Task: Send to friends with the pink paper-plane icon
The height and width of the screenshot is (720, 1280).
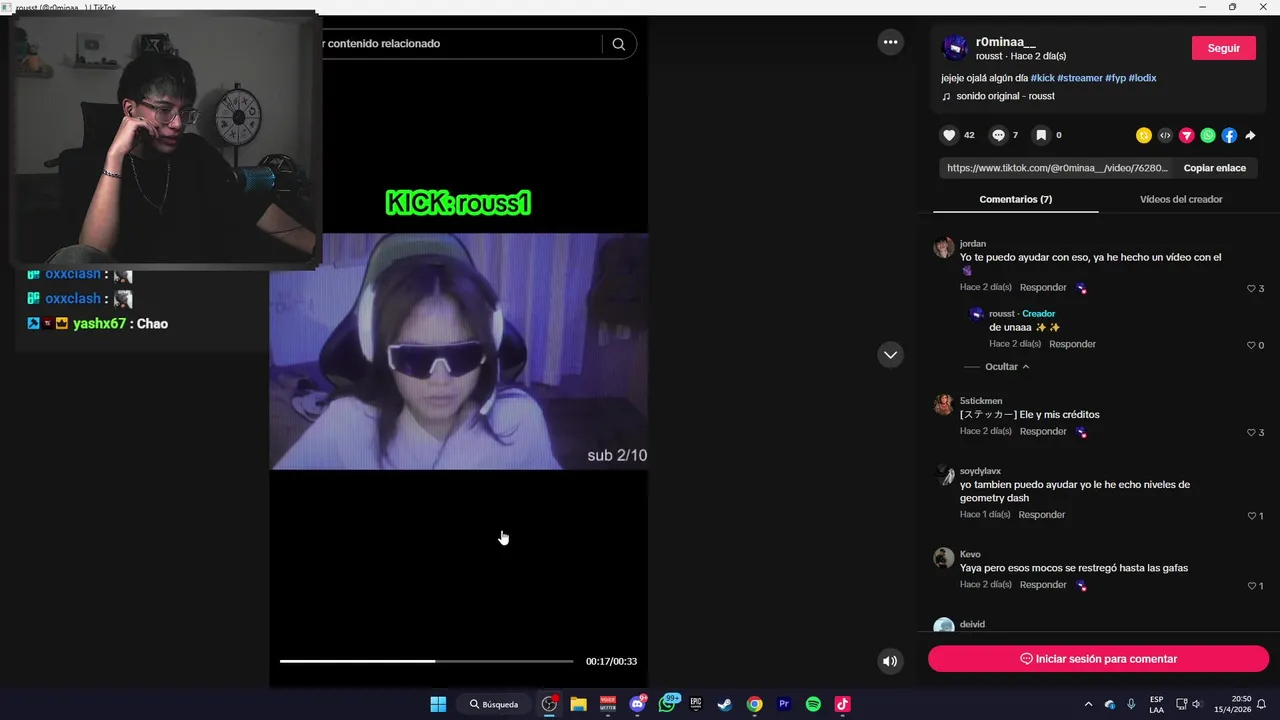Action: click(1187, 135)
